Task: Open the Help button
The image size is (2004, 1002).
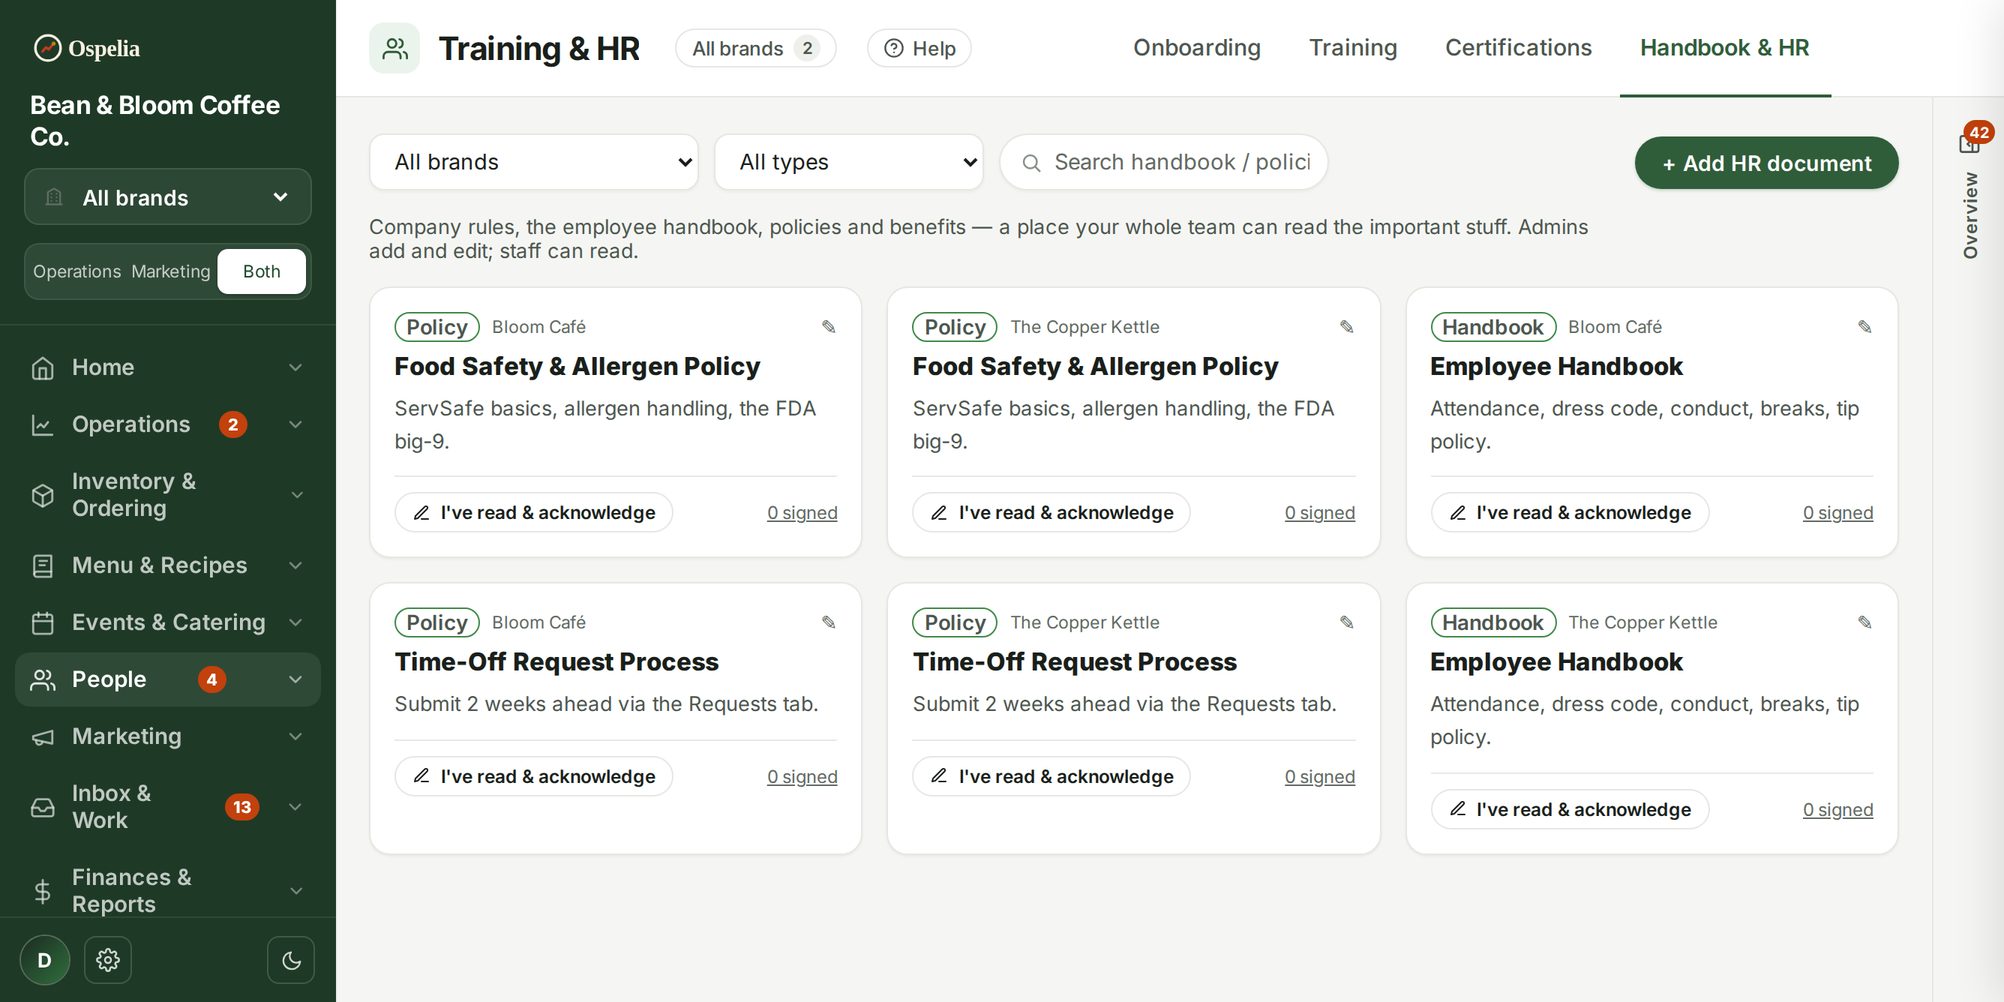Action: pyautogui.click(x=919, y=48)
